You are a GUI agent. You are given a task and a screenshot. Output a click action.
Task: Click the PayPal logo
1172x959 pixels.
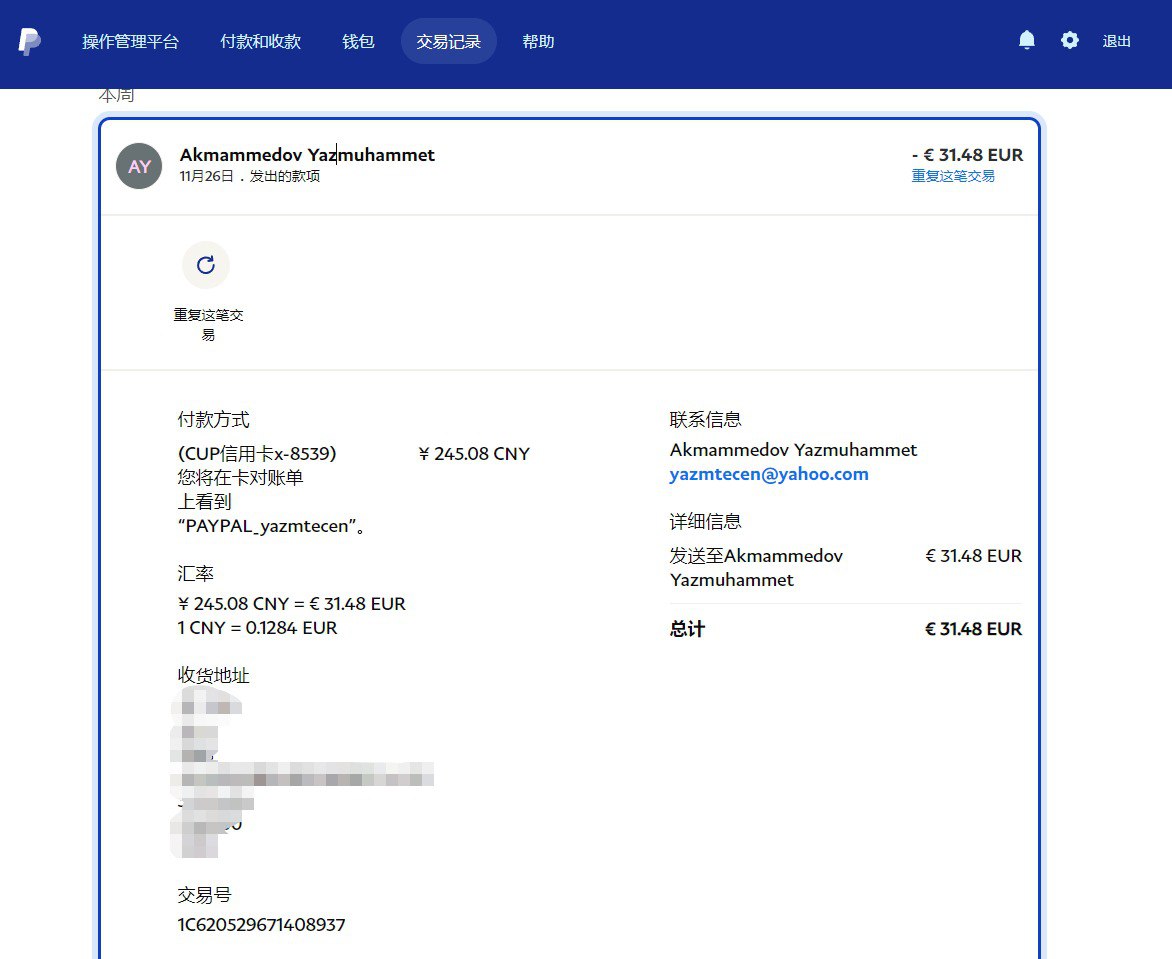[29, 42]
